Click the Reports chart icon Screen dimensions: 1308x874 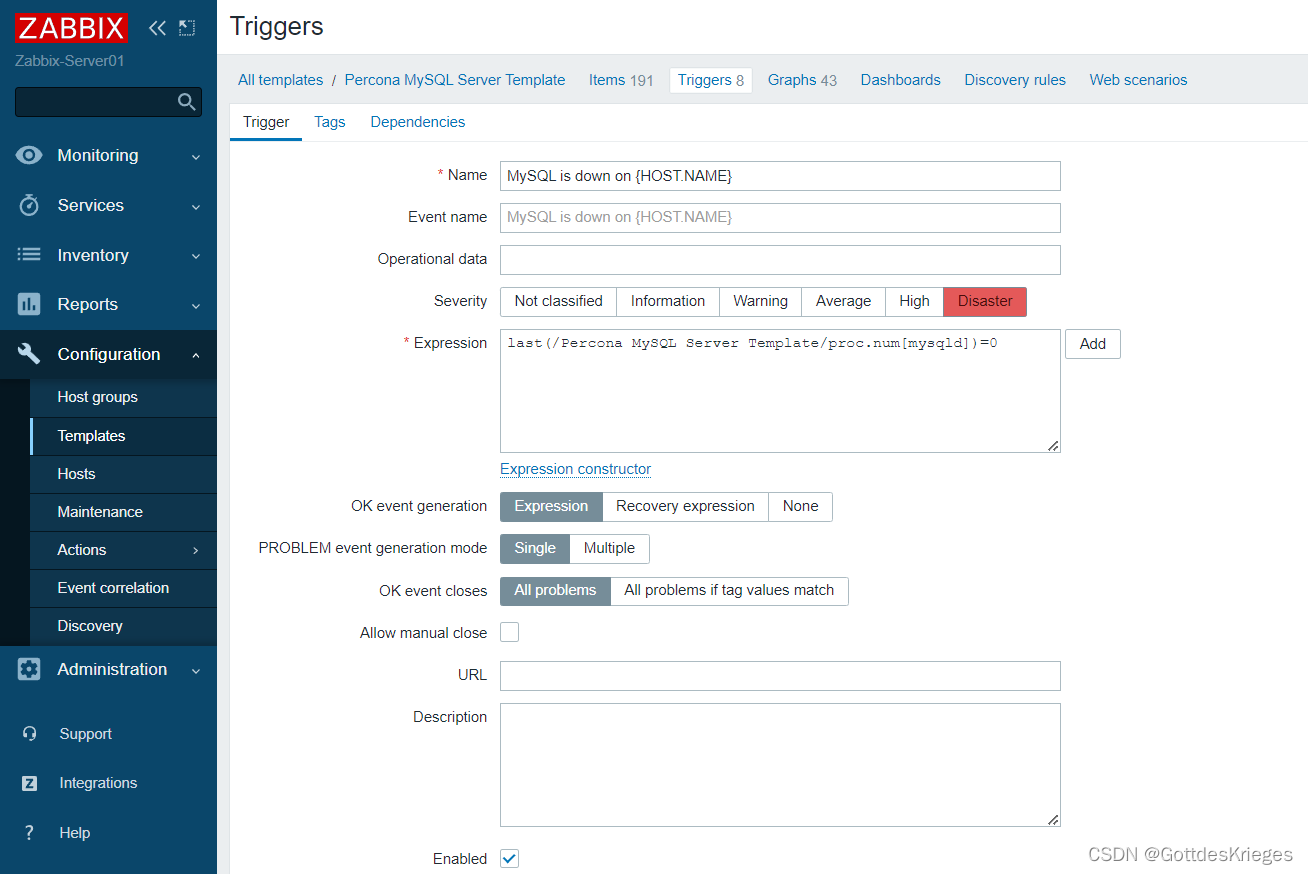coord(29,304)
